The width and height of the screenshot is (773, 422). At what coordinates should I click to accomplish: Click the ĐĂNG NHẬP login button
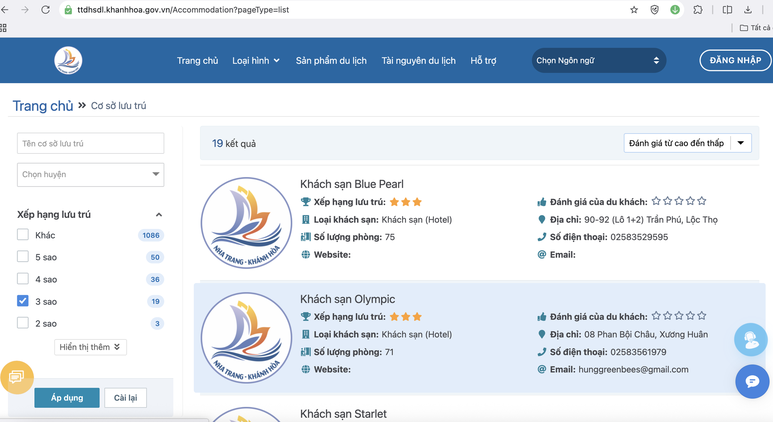tap(735, 61)
